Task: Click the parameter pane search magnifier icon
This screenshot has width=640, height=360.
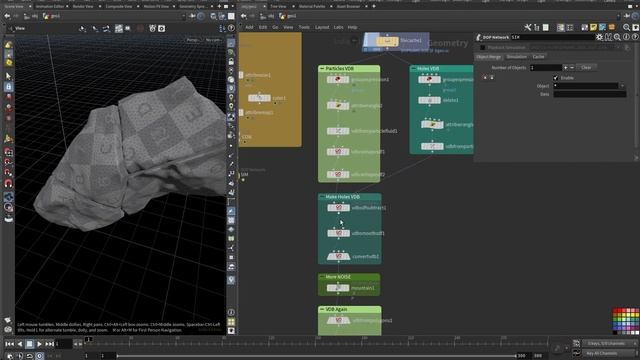Action: (617, 37)
